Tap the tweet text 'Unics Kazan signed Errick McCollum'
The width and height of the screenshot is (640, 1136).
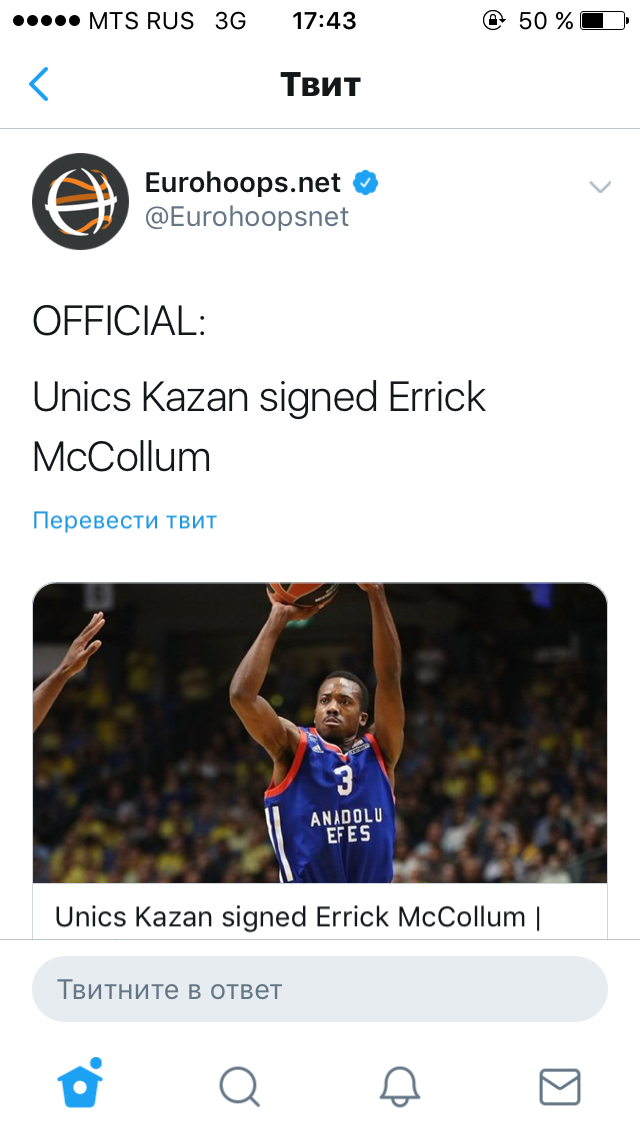point(259,427)
